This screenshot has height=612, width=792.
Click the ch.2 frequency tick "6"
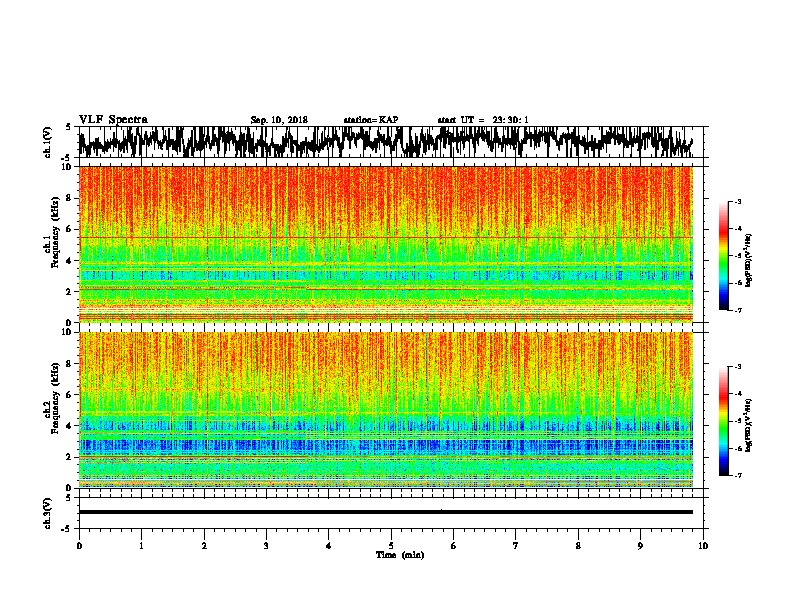click(x=70, y=394)
